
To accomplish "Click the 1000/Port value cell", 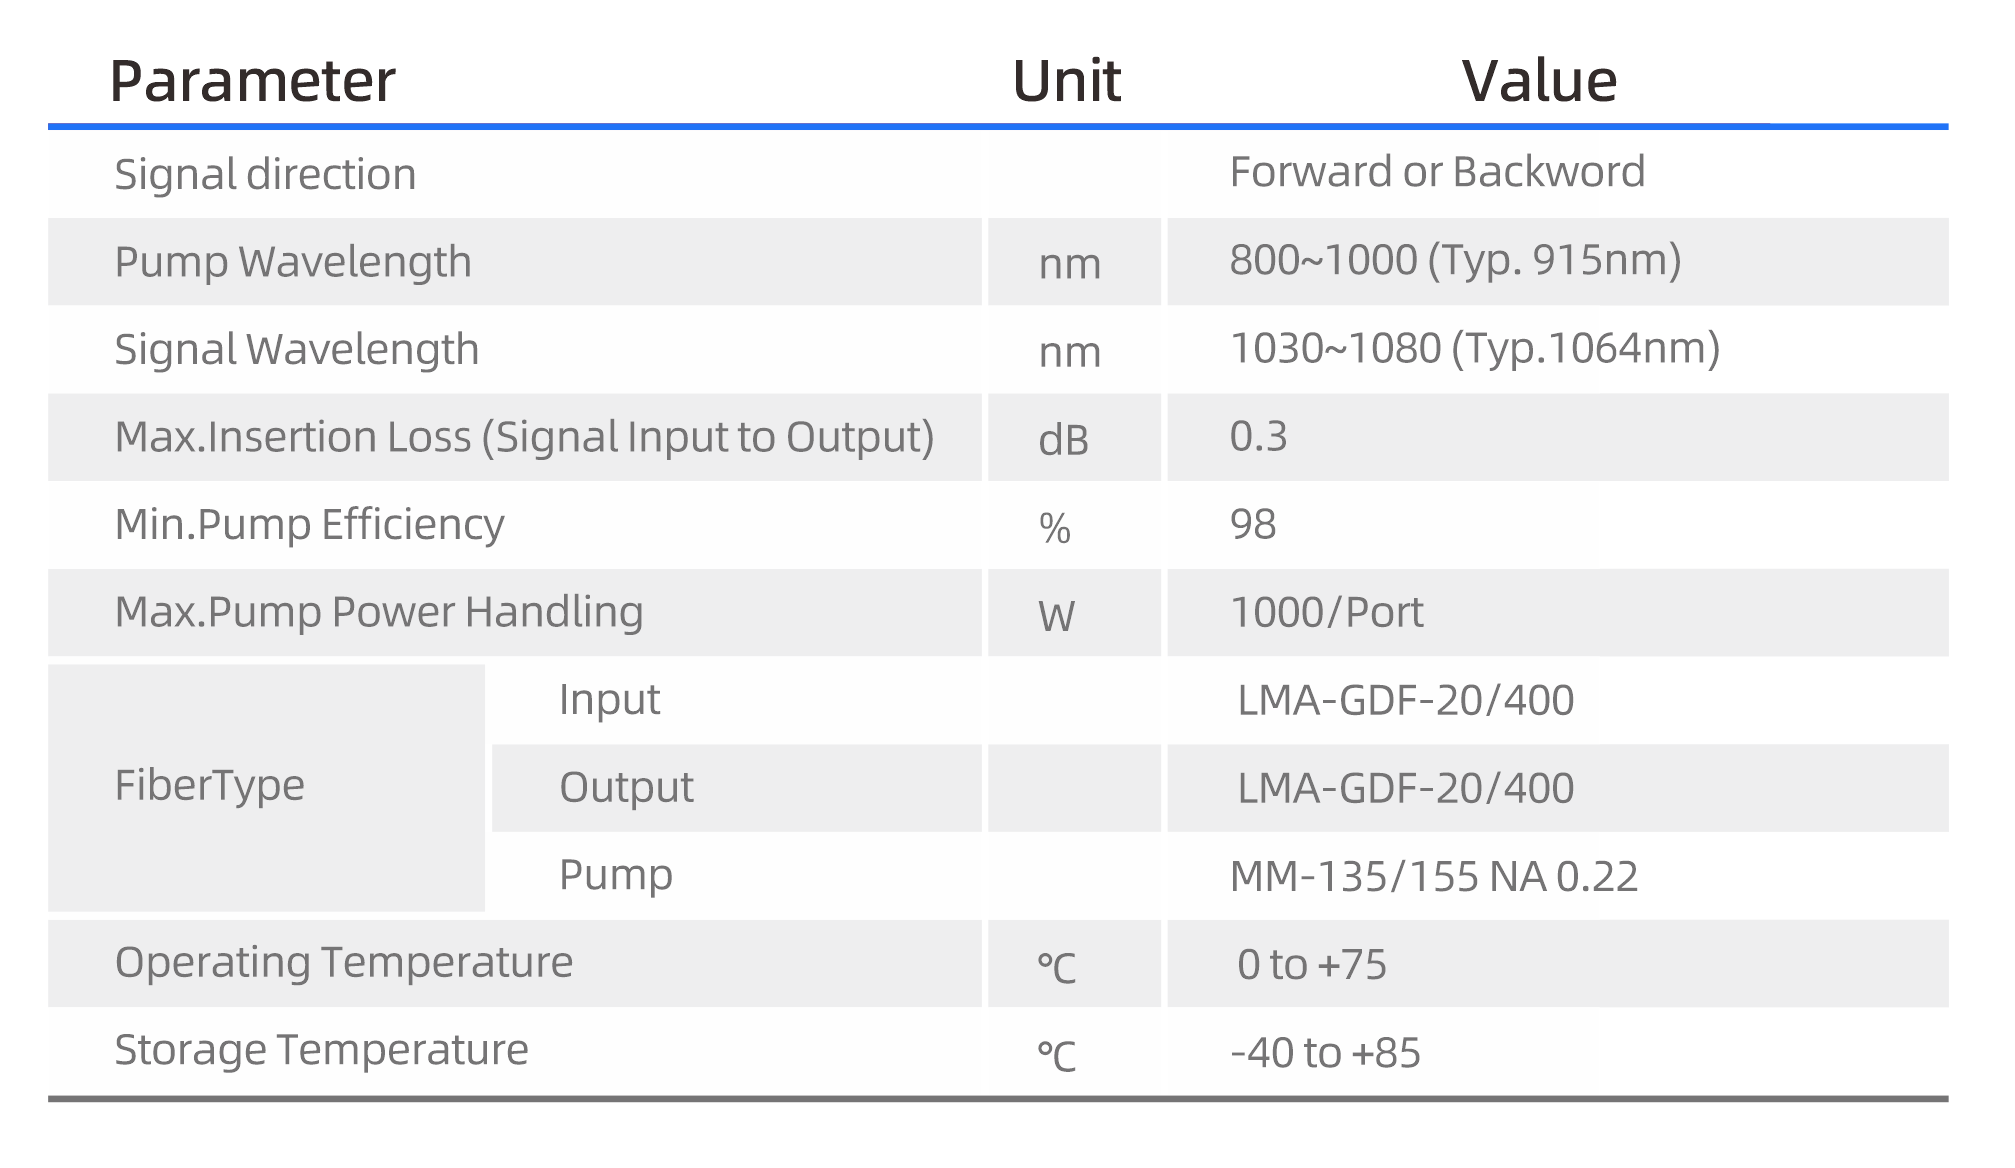I will pos(1326,612).
